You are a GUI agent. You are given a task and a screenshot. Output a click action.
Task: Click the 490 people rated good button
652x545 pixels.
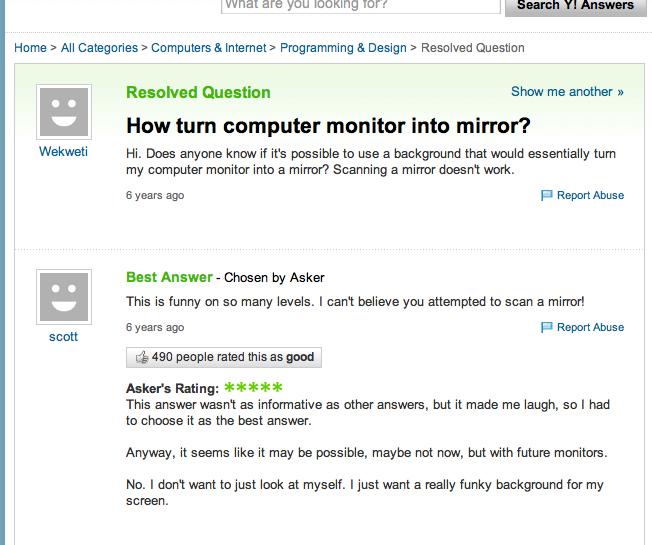click(x=224, y=357)
